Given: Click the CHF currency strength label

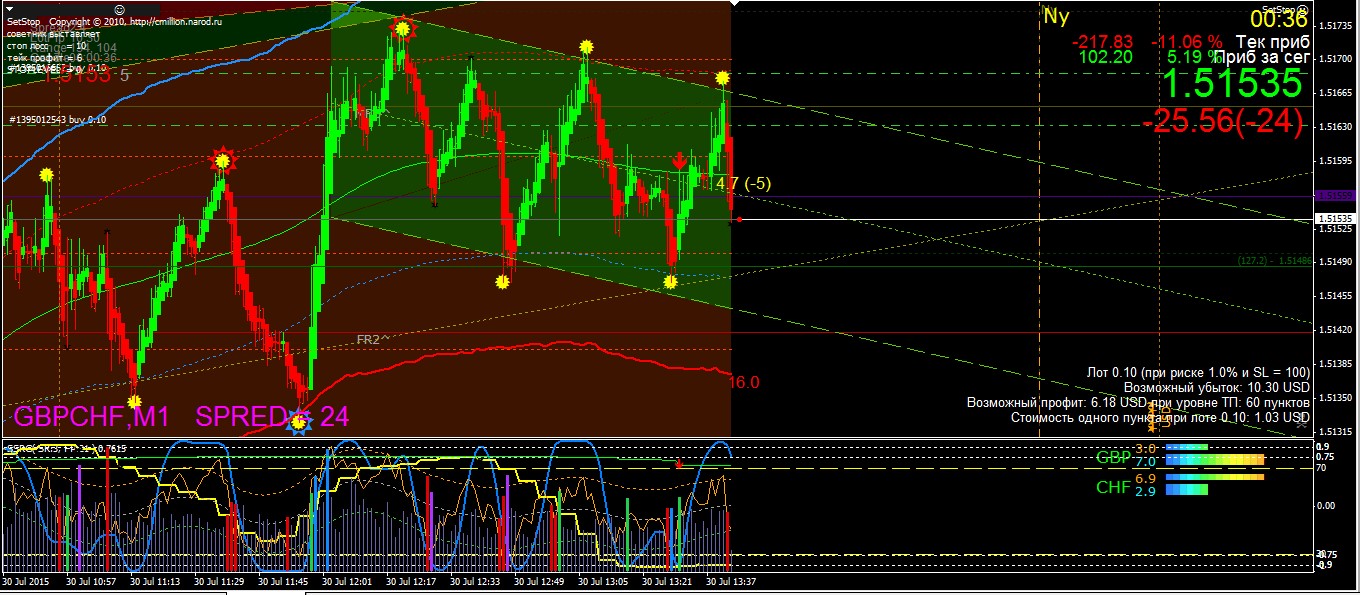Looking at the screenshot, I should point(1113,488).
